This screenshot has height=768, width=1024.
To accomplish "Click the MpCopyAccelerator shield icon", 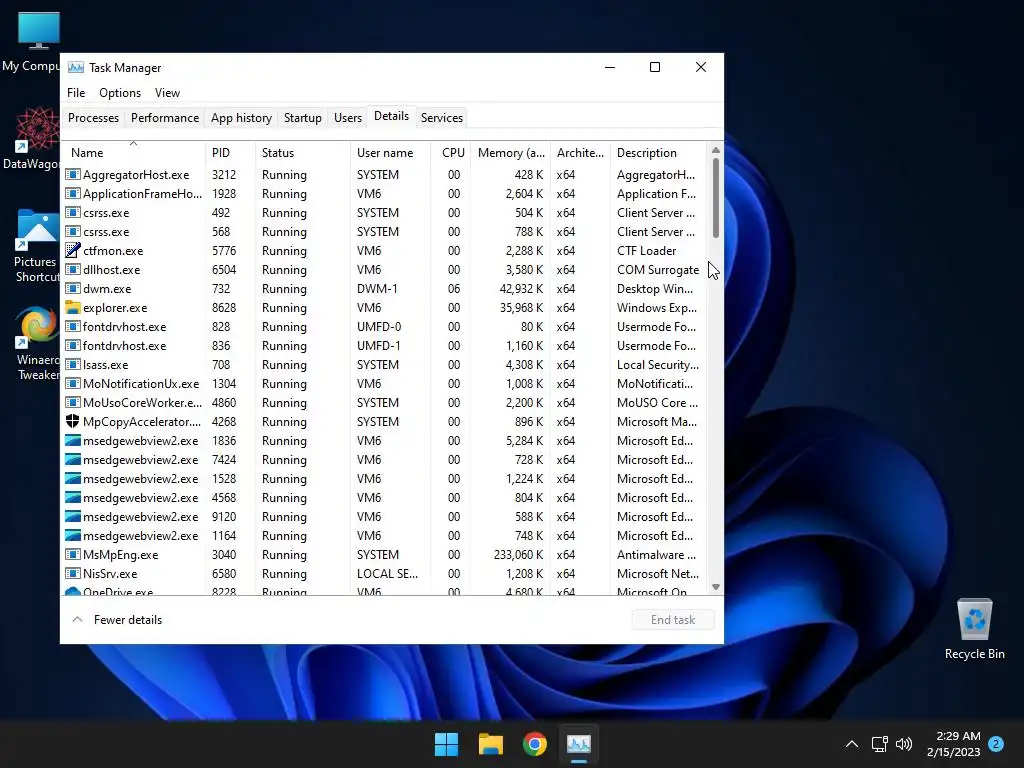I will tap(72, 422).
